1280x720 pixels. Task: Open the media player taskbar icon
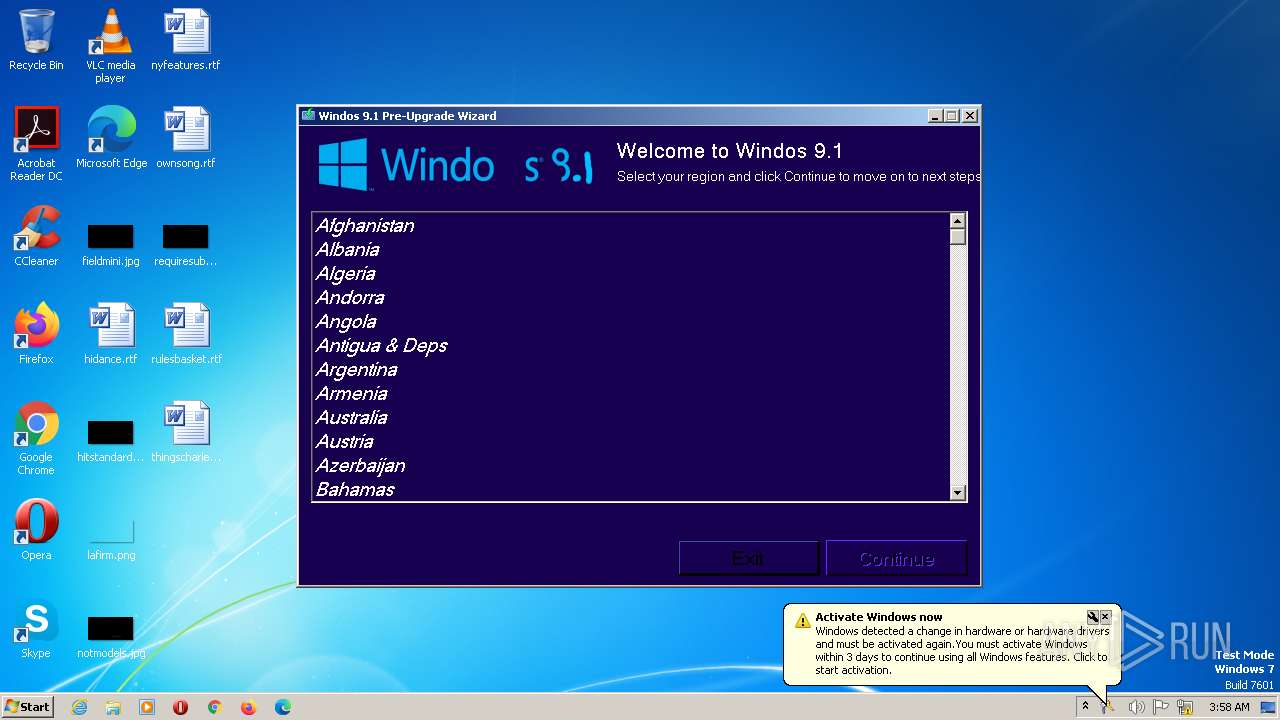[x=147, y=707]
